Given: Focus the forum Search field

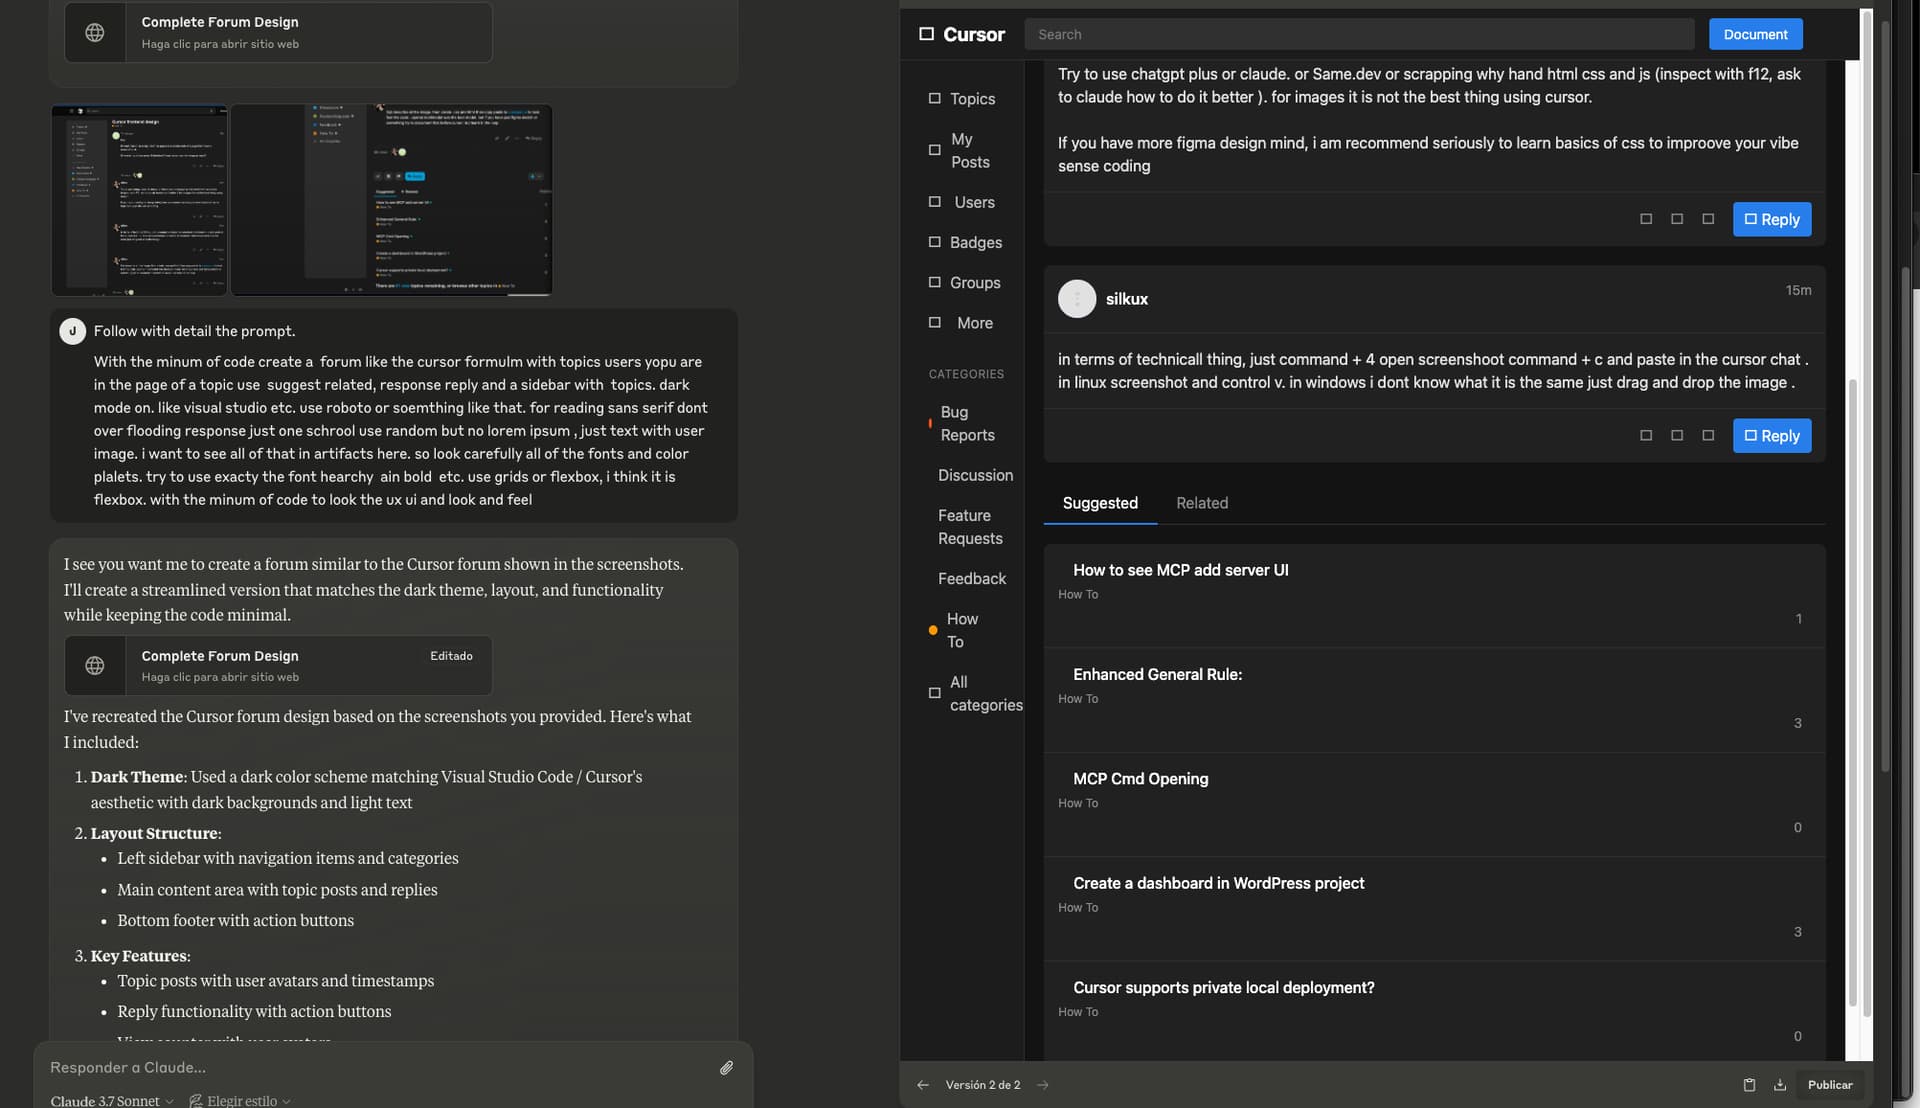Looking at the screenshot, I should [x=1359, y=34].
